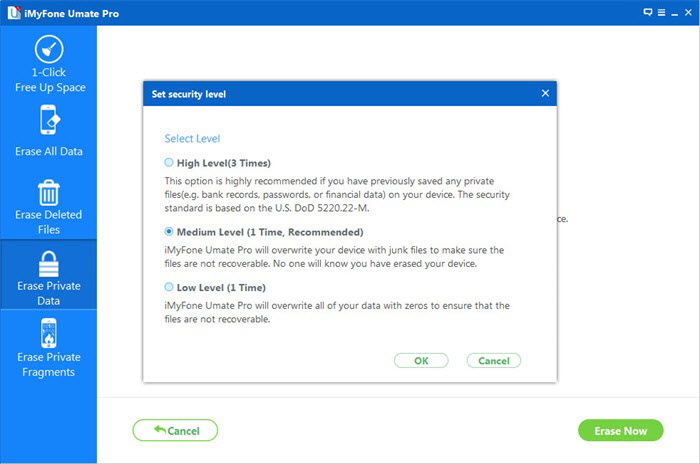This screenshot has height=464, width=700.
Task: Click the overwrite with zeros description
Action: (x=337, y=312)
